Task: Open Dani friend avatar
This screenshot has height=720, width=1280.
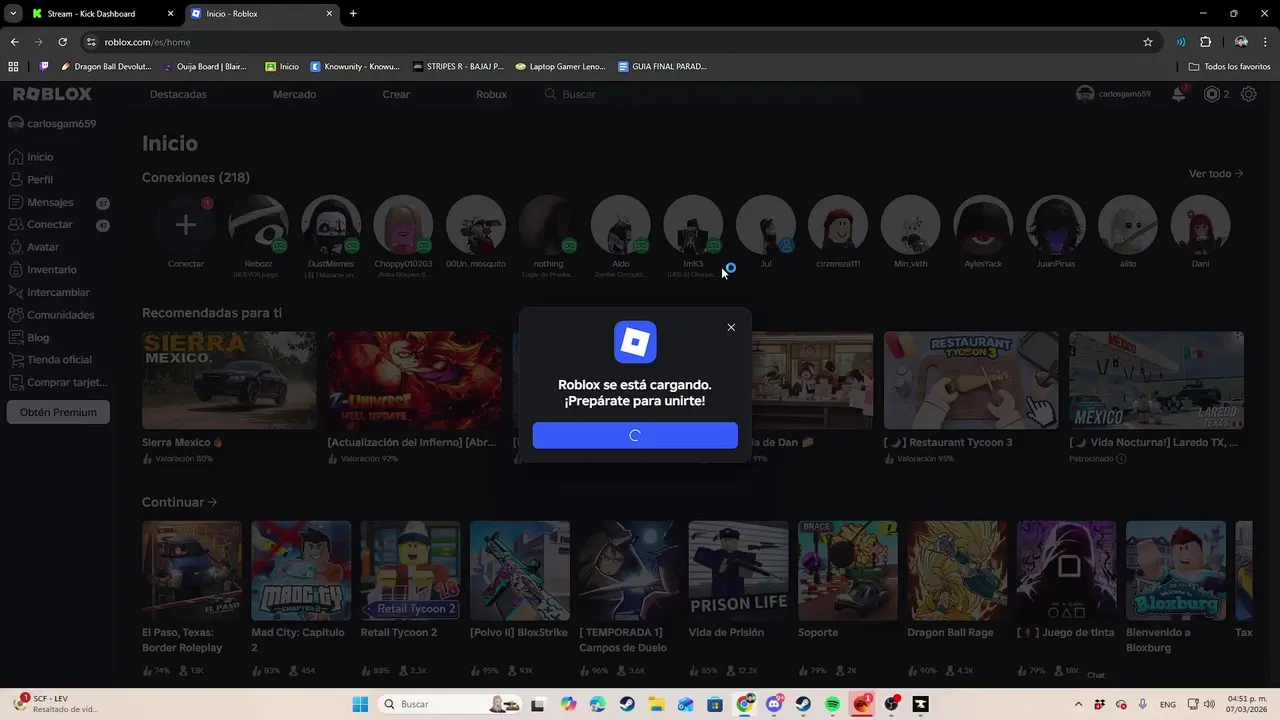Action: coord(1200,225)
